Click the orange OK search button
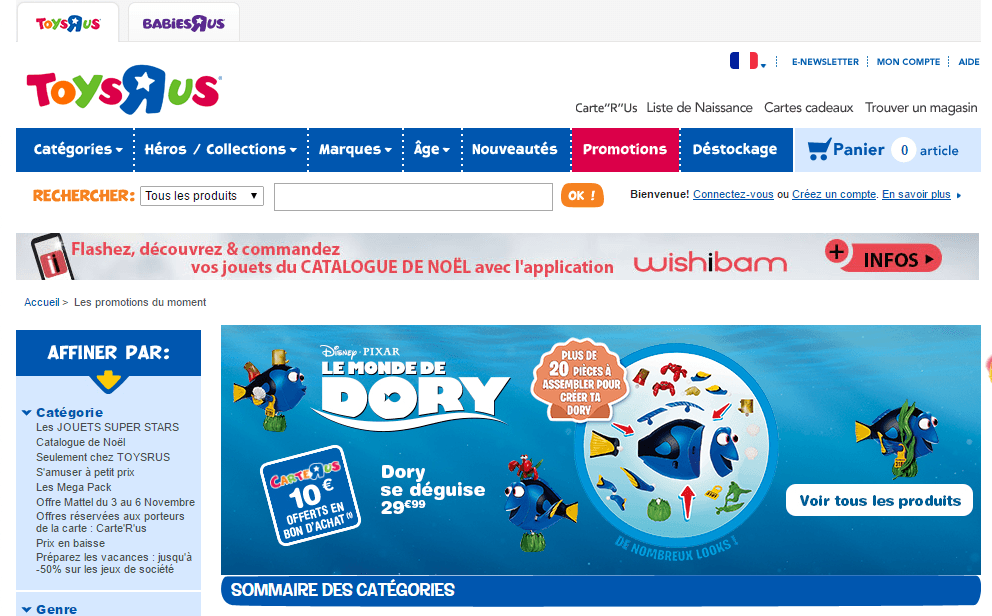This screenshot has width=992, height=616. (x=582, y=196)
